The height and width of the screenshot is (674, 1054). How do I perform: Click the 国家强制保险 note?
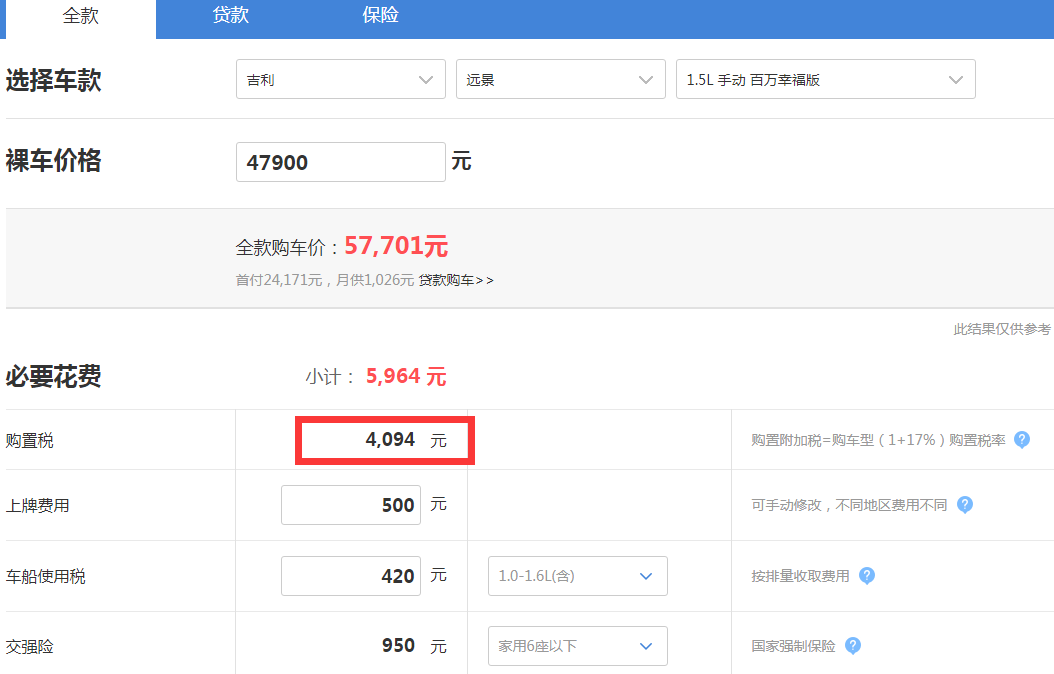point(793,646)
